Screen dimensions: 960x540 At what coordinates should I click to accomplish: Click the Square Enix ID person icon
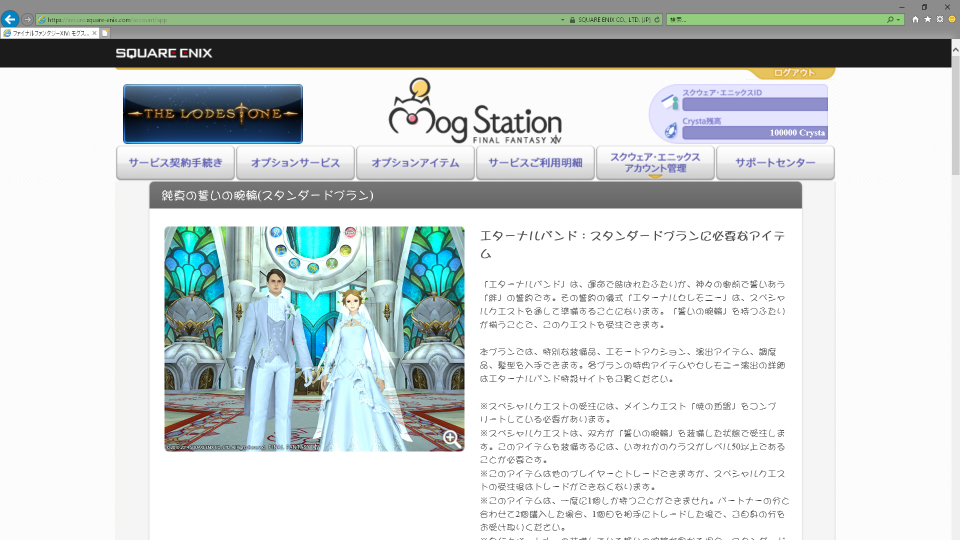tap(670, 102)
